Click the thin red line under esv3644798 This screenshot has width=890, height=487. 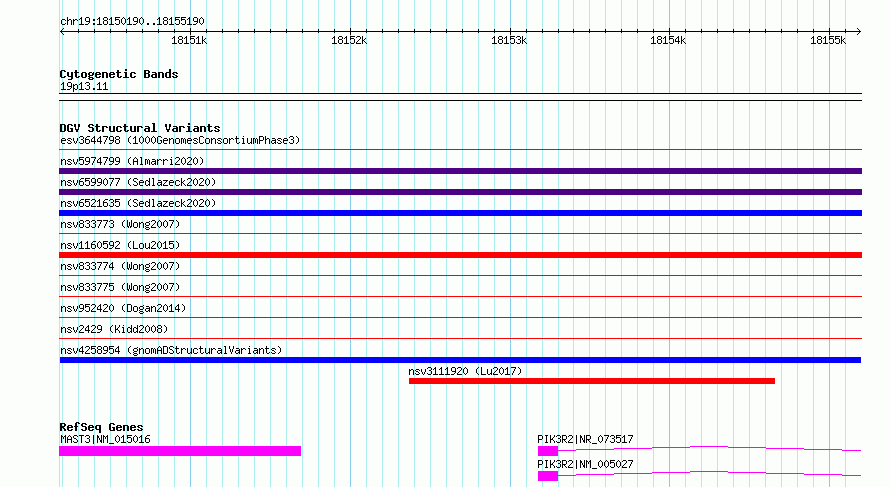point(460,150)
